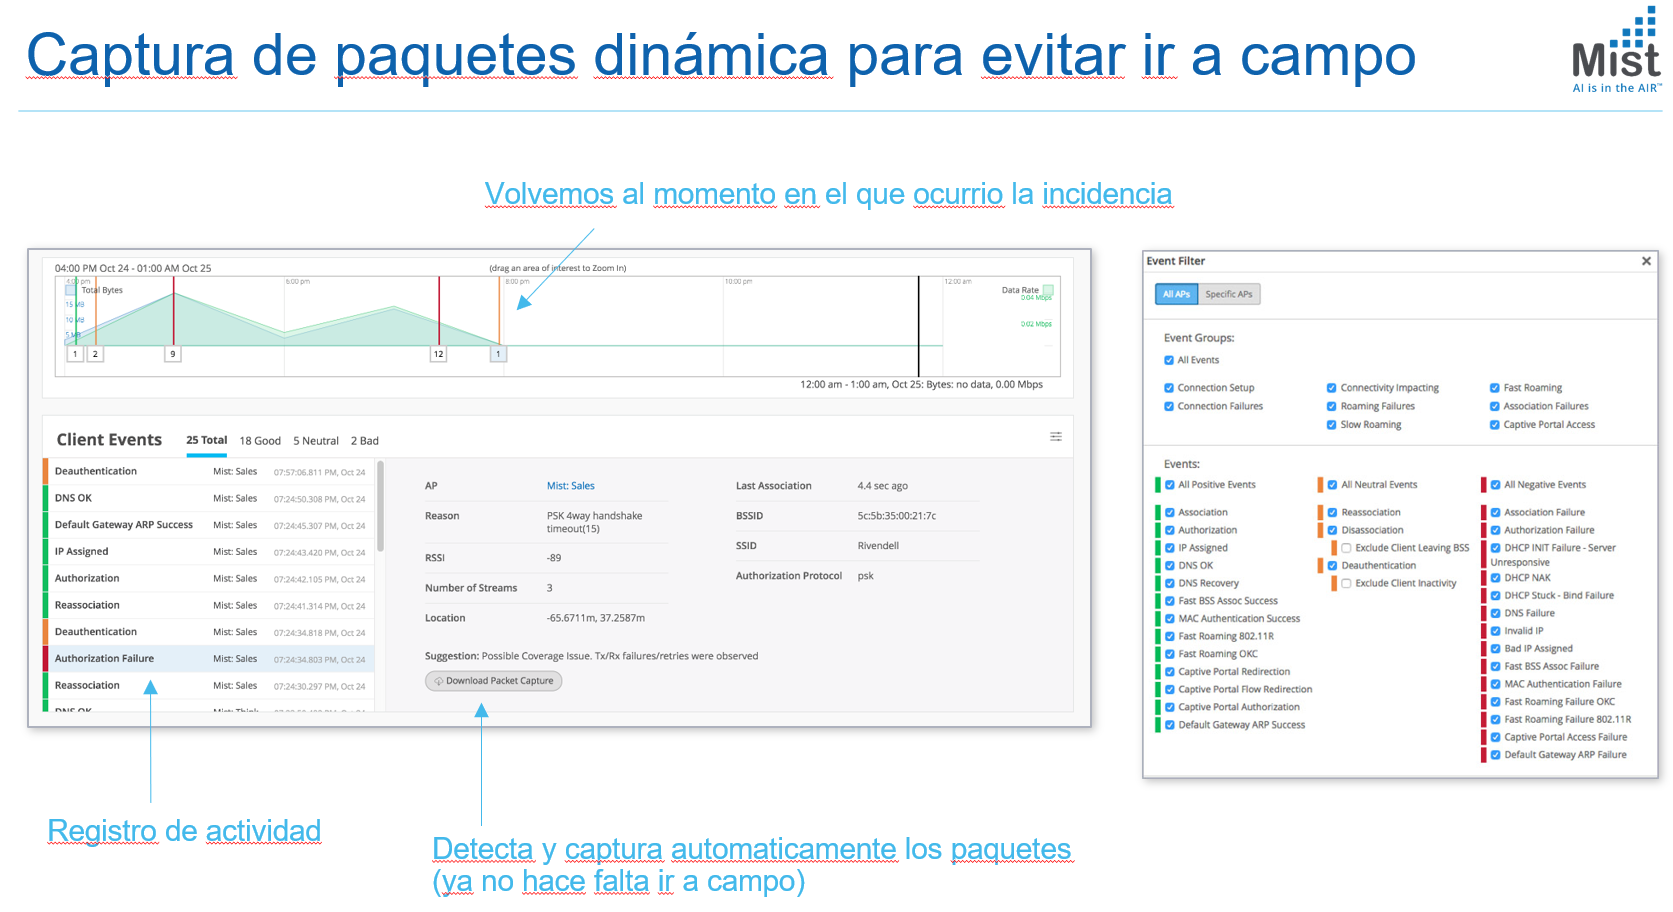Download the packet capture
The height and width of the screenshot is (912, 1673).
(494, 681)
